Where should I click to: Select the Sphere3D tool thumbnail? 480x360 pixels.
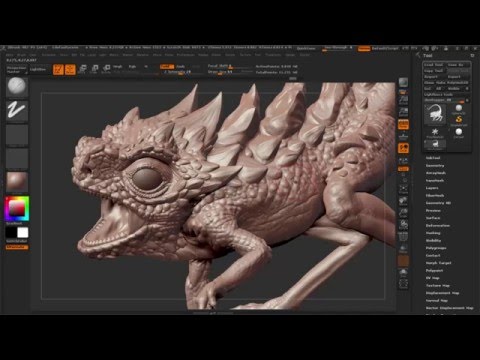pyautogui.click(x=459, y=109)
